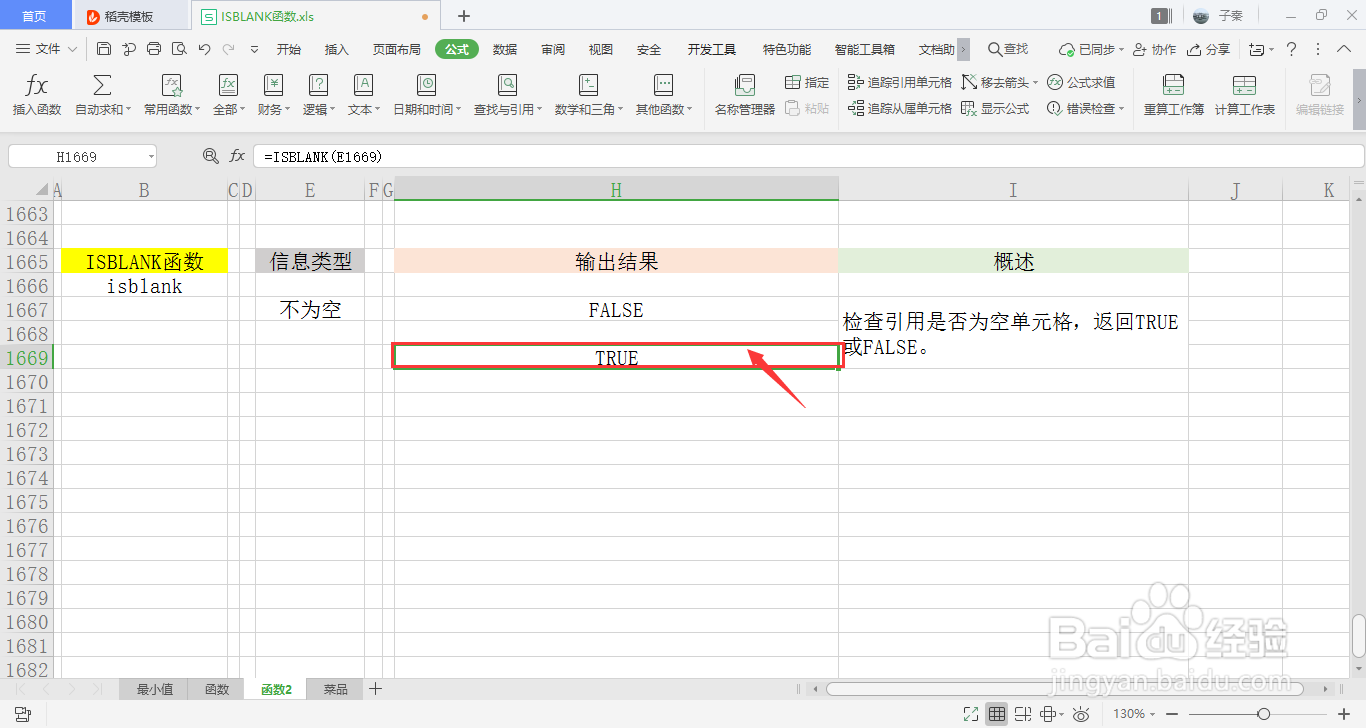Open the 财务 functions icon
1366x728 pixels.
273,85
